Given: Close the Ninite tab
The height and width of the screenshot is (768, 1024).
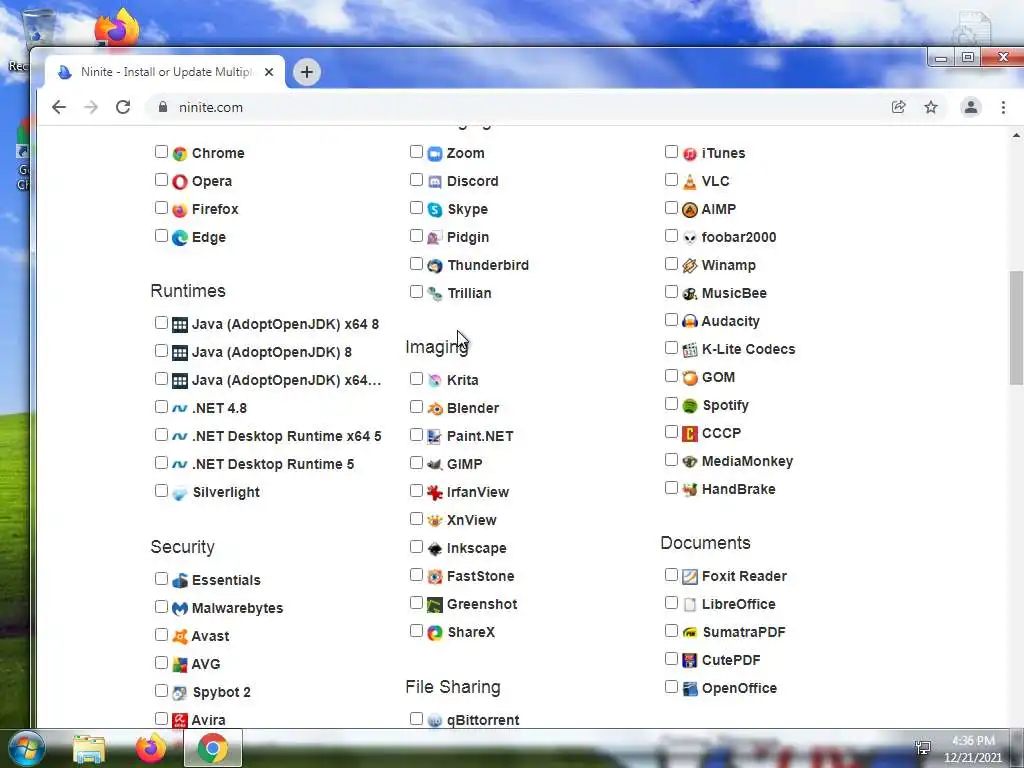Looking at the screenshot, I should [269, 72].
